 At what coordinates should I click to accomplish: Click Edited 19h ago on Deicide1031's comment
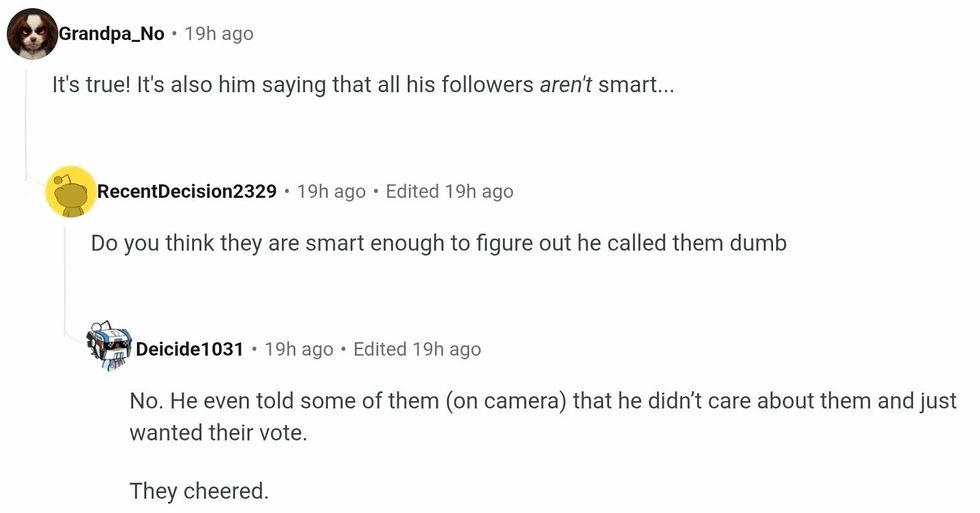tap(417, 349)
